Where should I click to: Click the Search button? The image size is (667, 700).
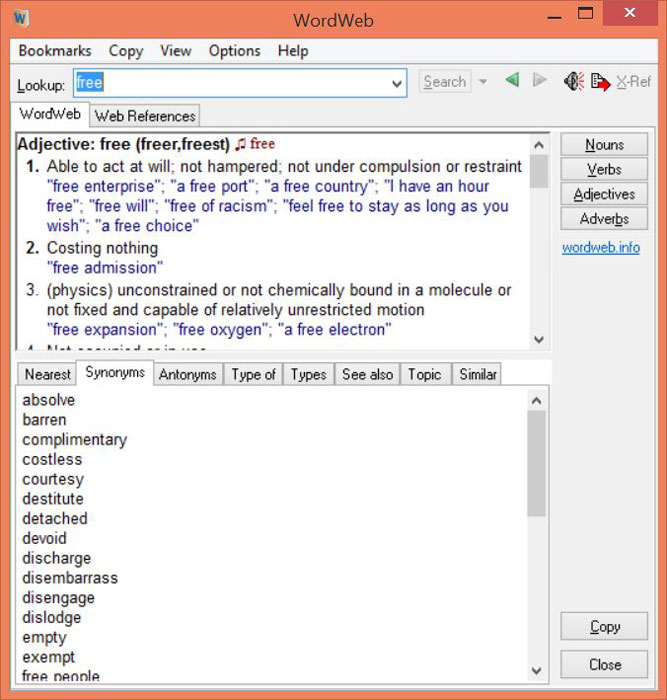coord(445,82)
